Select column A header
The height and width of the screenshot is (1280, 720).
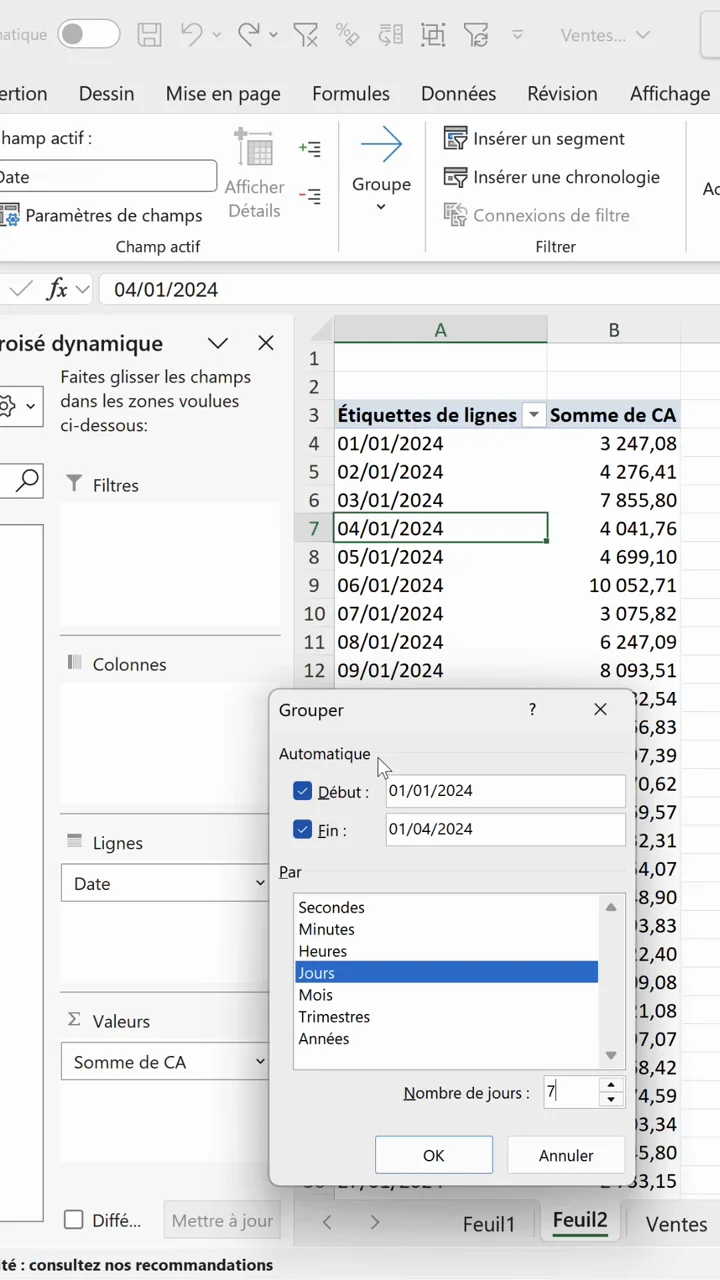coord(441,330)
